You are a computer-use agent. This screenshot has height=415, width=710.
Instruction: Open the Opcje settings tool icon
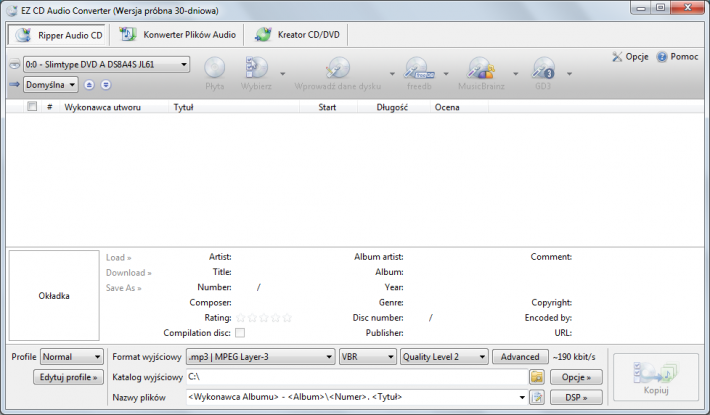click(617, 57)
